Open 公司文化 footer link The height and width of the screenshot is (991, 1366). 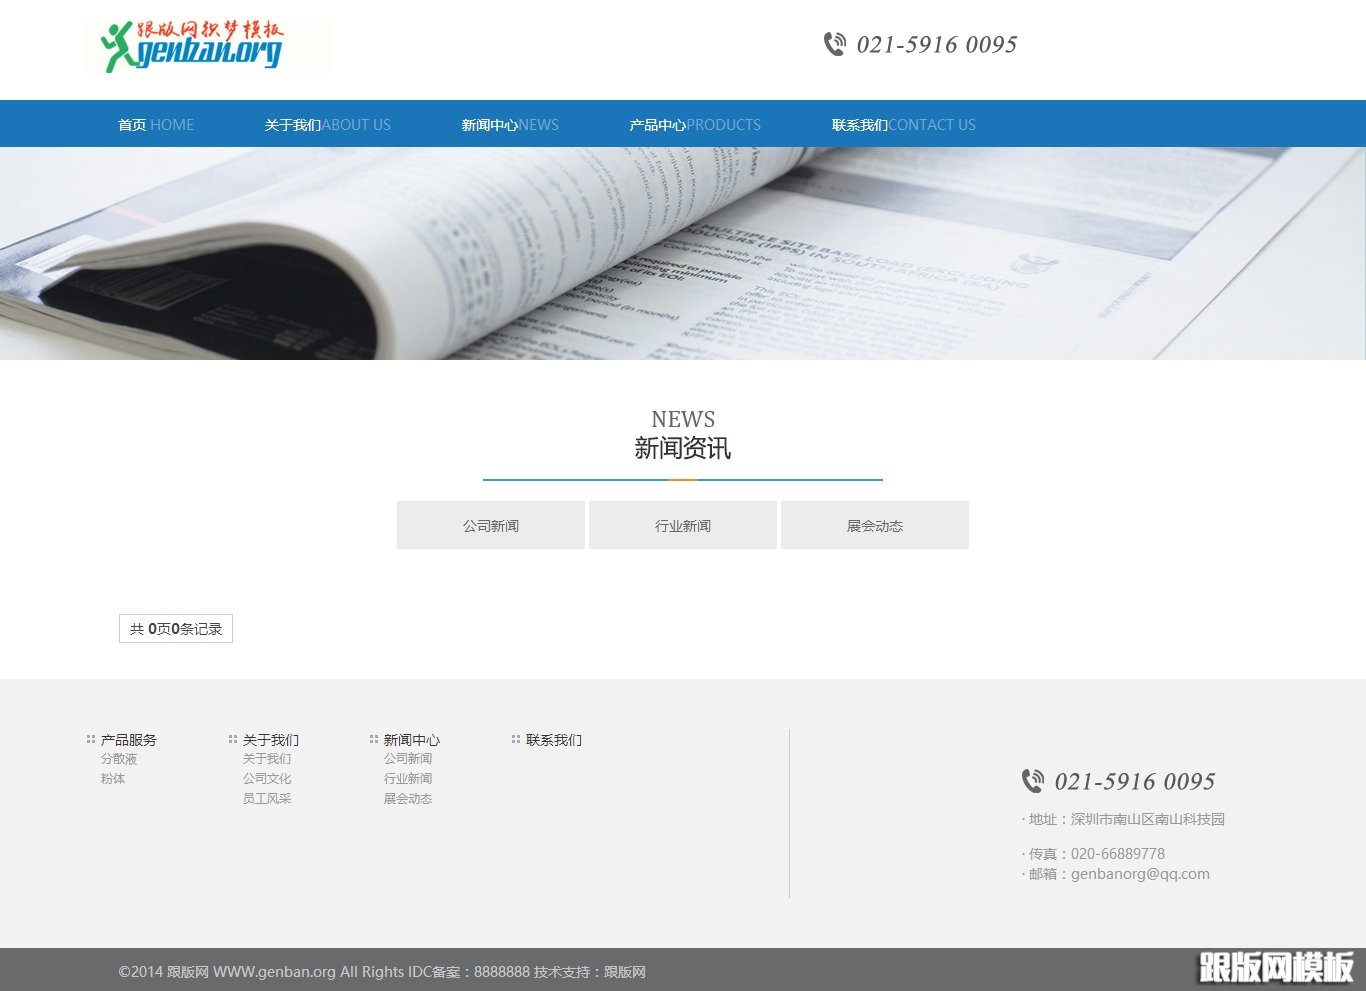267,779
